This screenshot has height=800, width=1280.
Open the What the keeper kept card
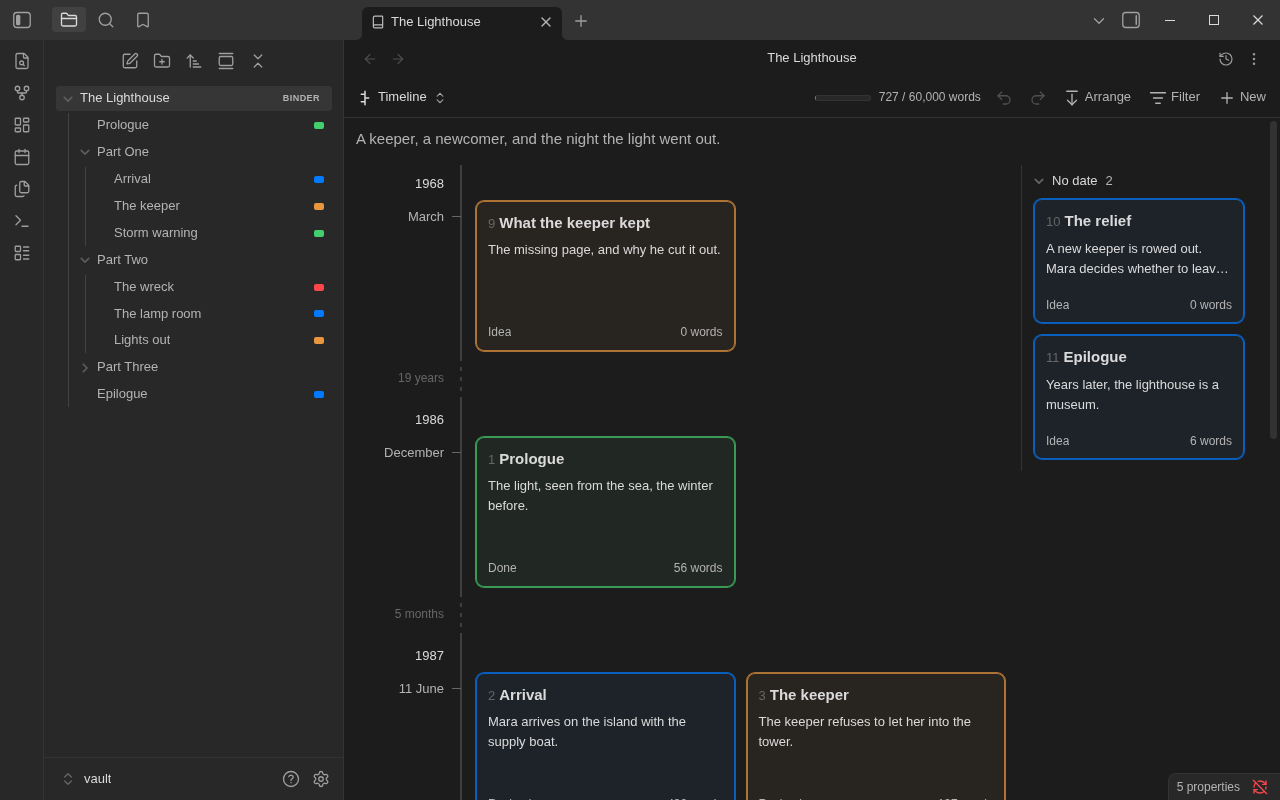click(x=605, y=276)
